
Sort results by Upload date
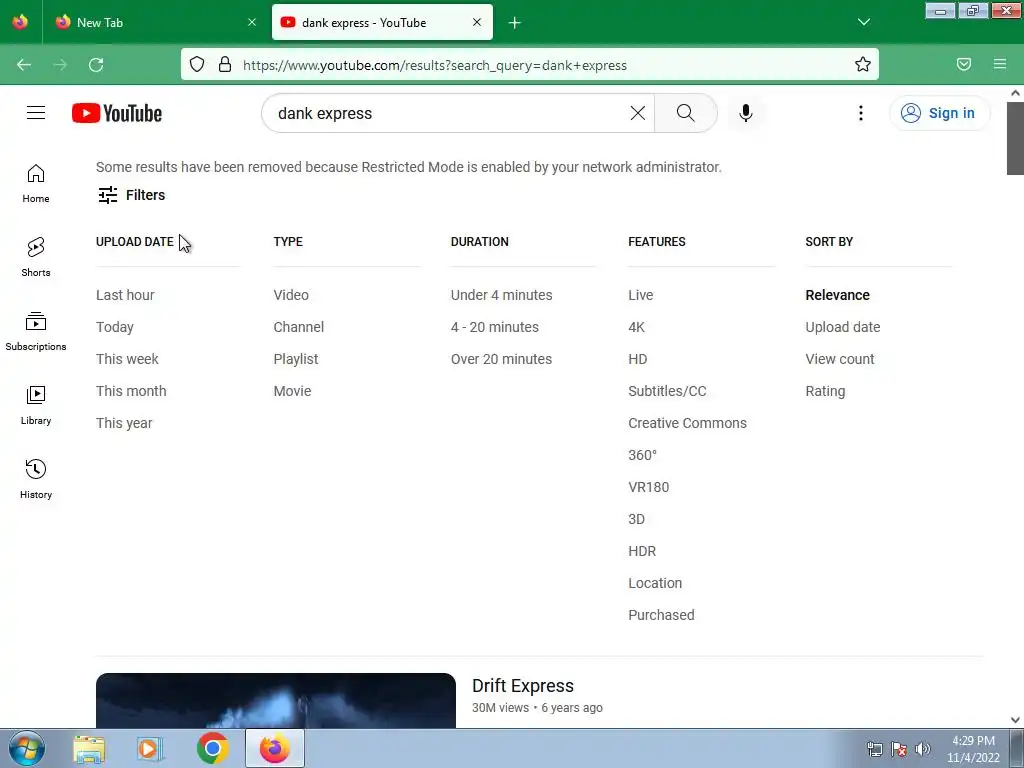pyautogui.click(x=842, y=327)
